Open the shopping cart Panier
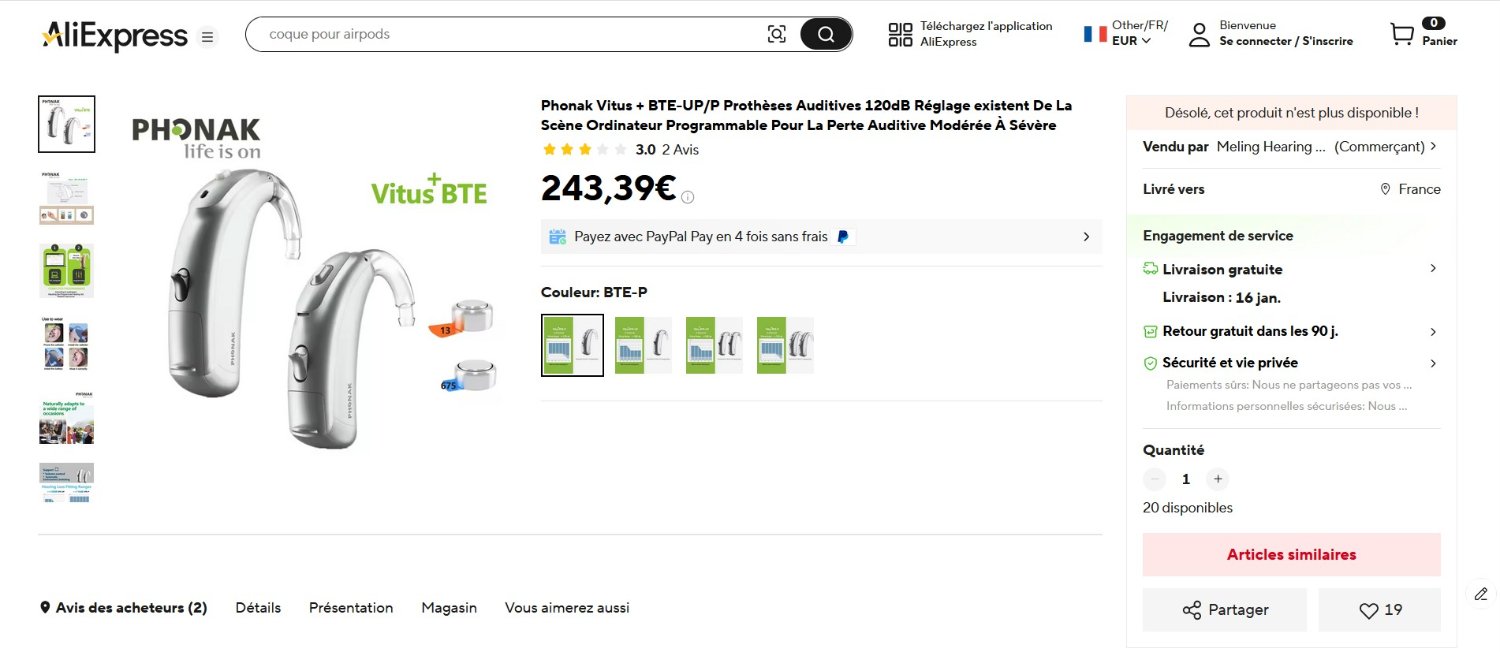 click(x=1422, y=35)
